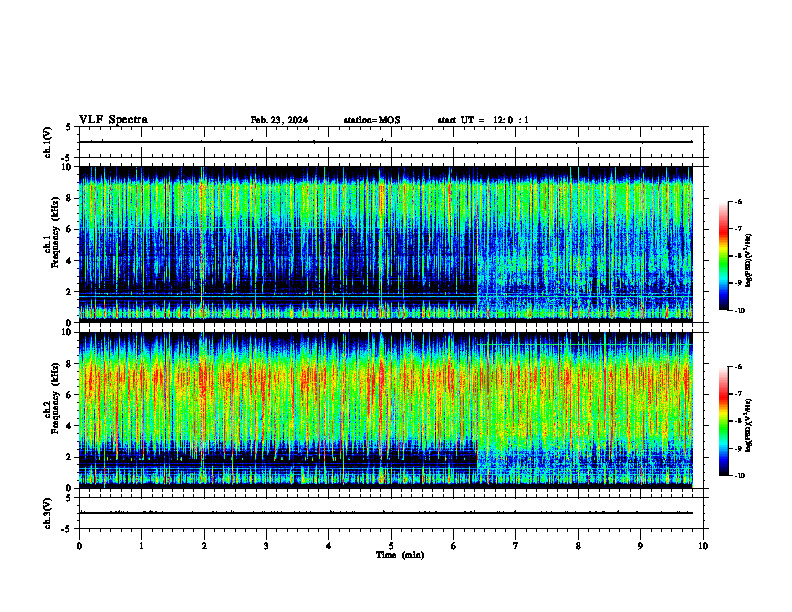Click the "-8" label on ch.2 color bar
Image resolution: width=792 pixels, height=612 pixels.
coord(738,421)
